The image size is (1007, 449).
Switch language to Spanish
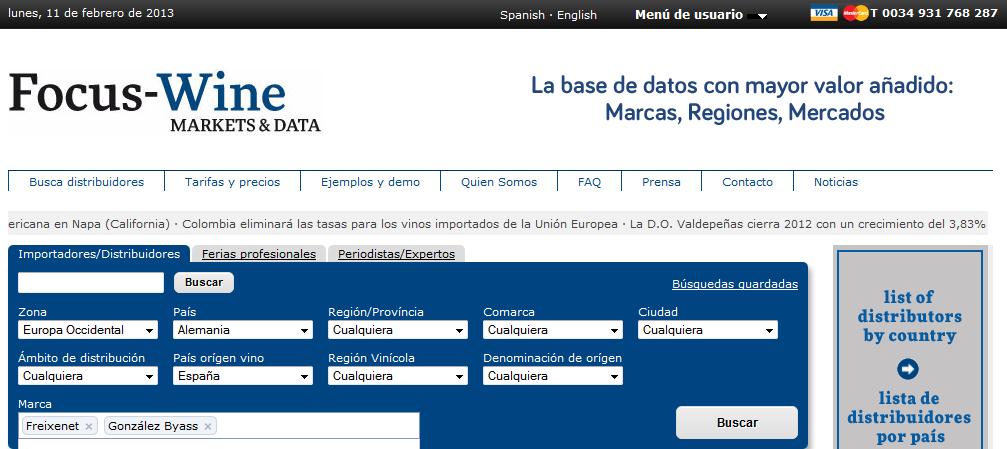click(522, 15)
